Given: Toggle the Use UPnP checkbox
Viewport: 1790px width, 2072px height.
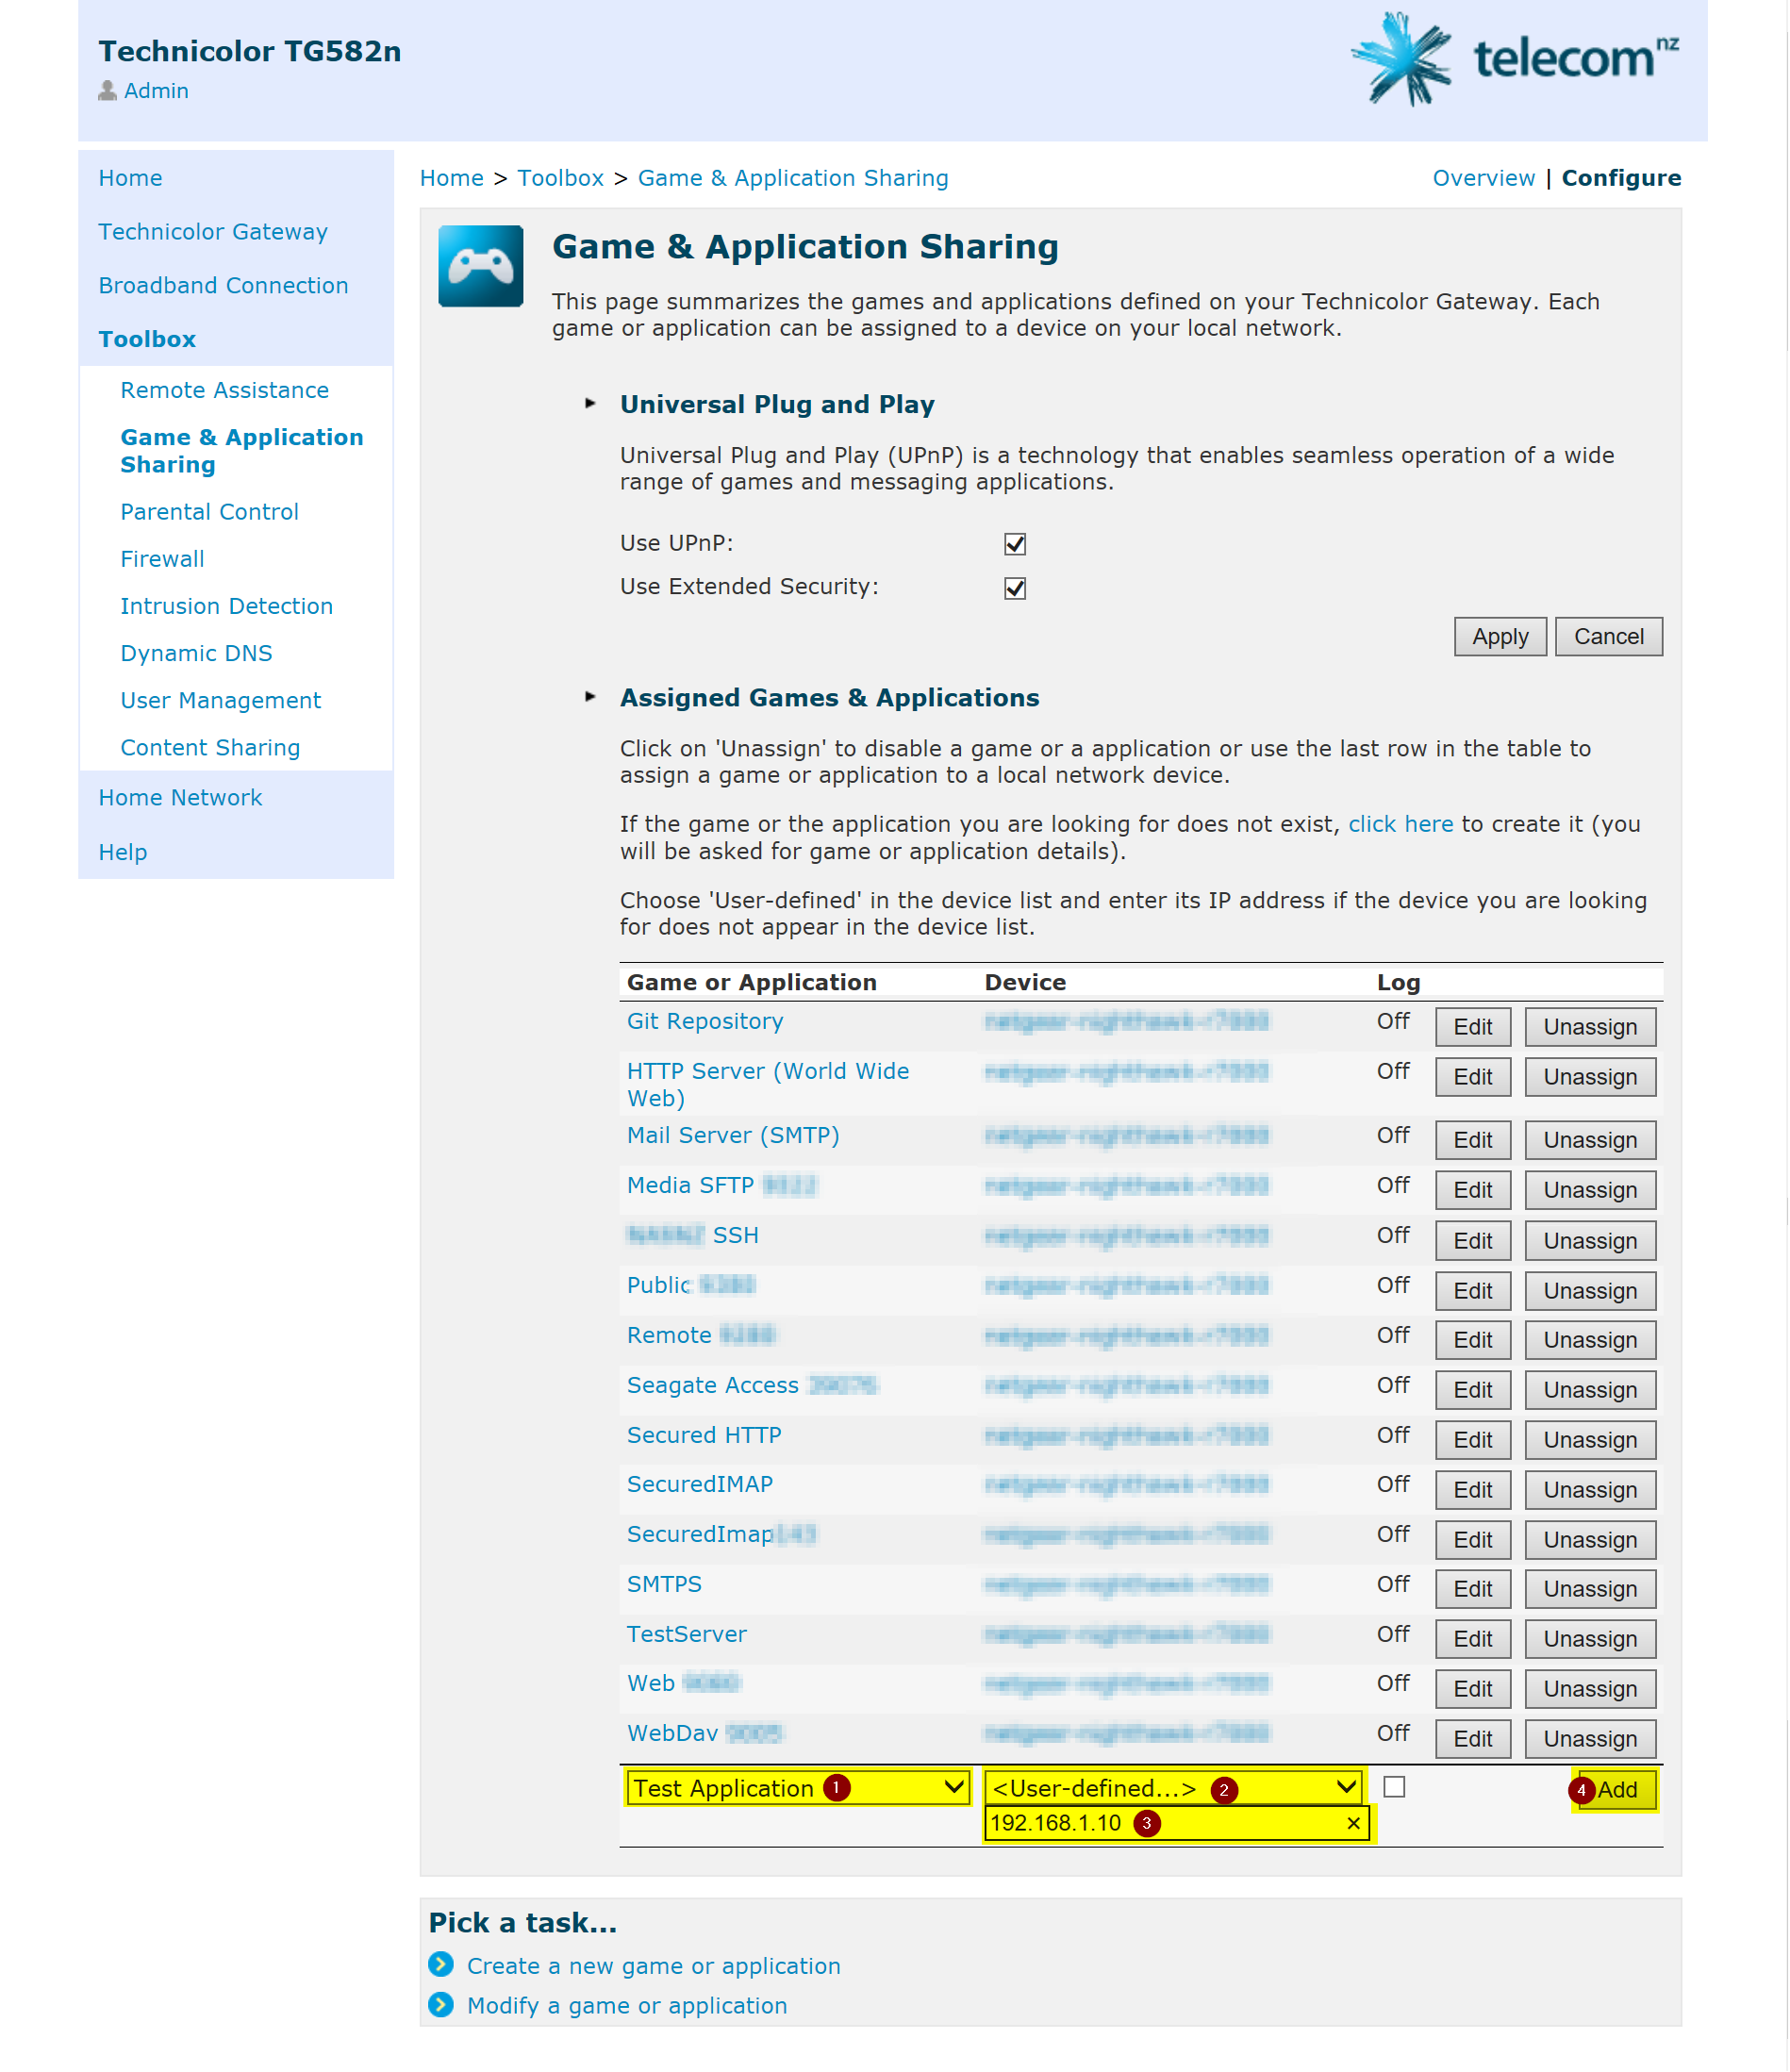Looking at the screenshot, I should [x=1015, y=544].
